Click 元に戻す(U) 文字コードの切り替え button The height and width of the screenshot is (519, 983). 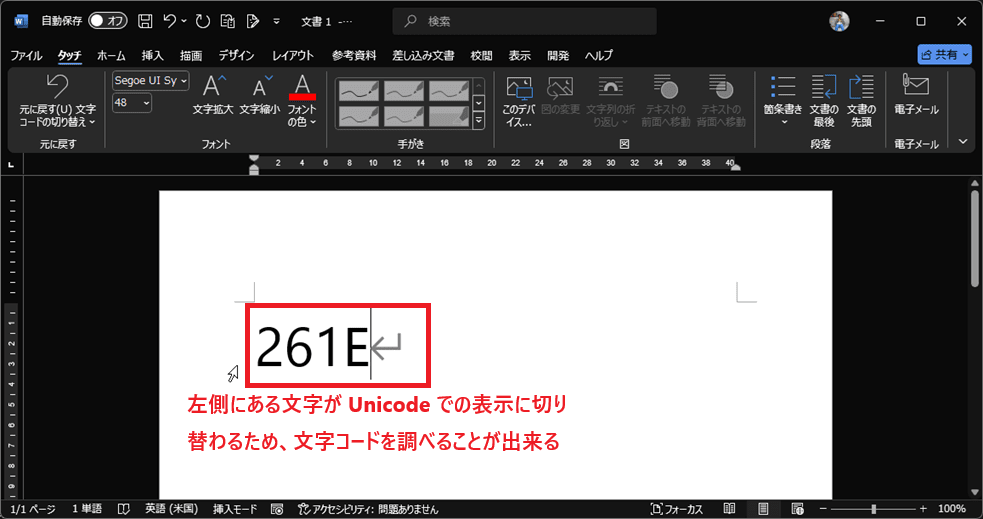[x=57, y=100]
